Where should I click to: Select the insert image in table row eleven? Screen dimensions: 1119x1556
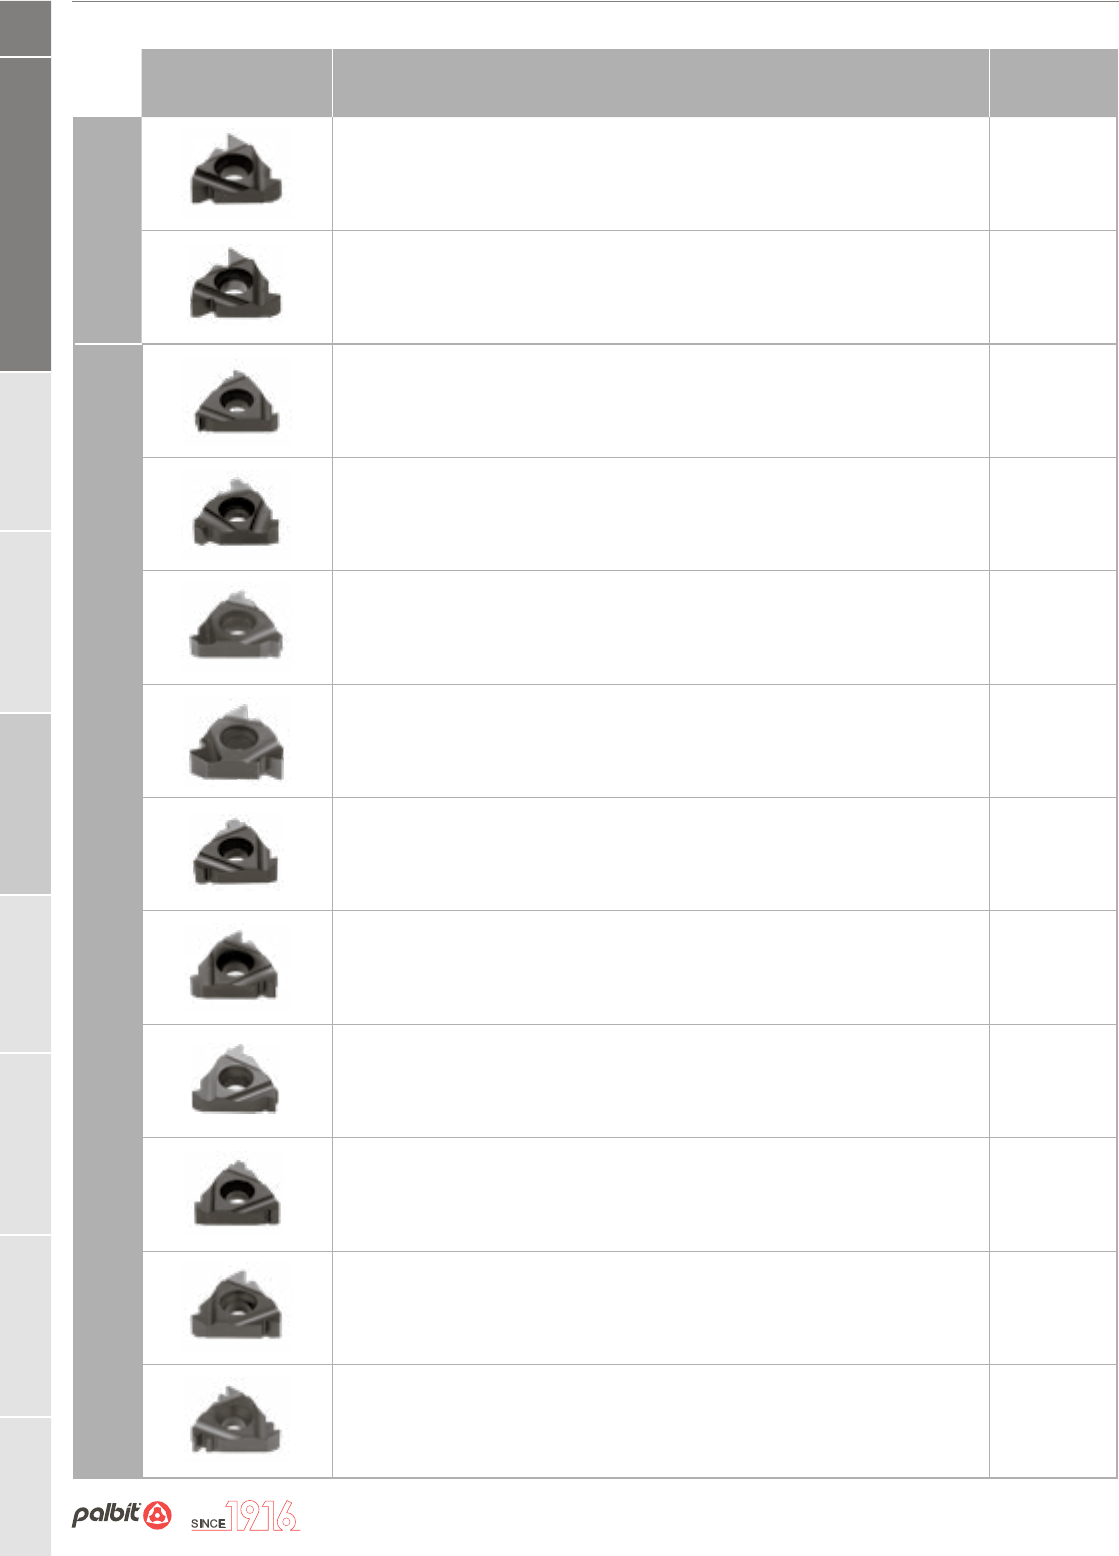pos(236,1307)
